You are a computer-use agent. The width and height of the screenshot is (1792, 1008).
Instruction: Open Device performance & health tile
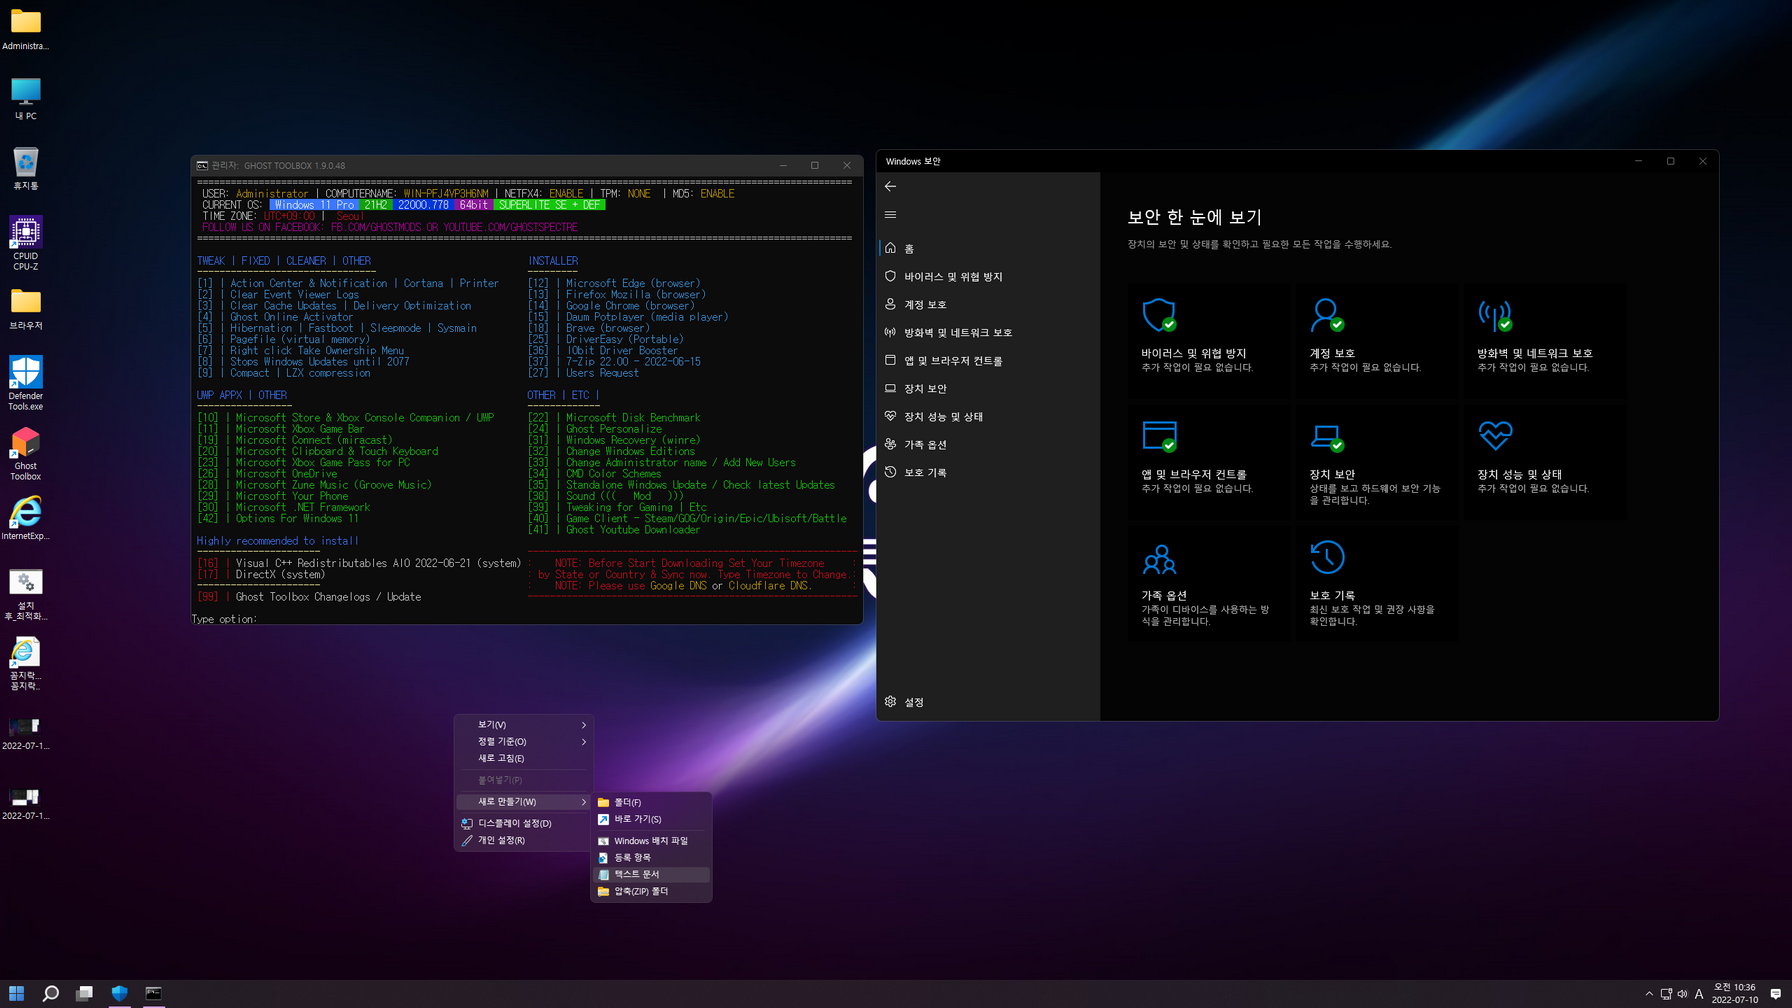tap(1545, 461)
